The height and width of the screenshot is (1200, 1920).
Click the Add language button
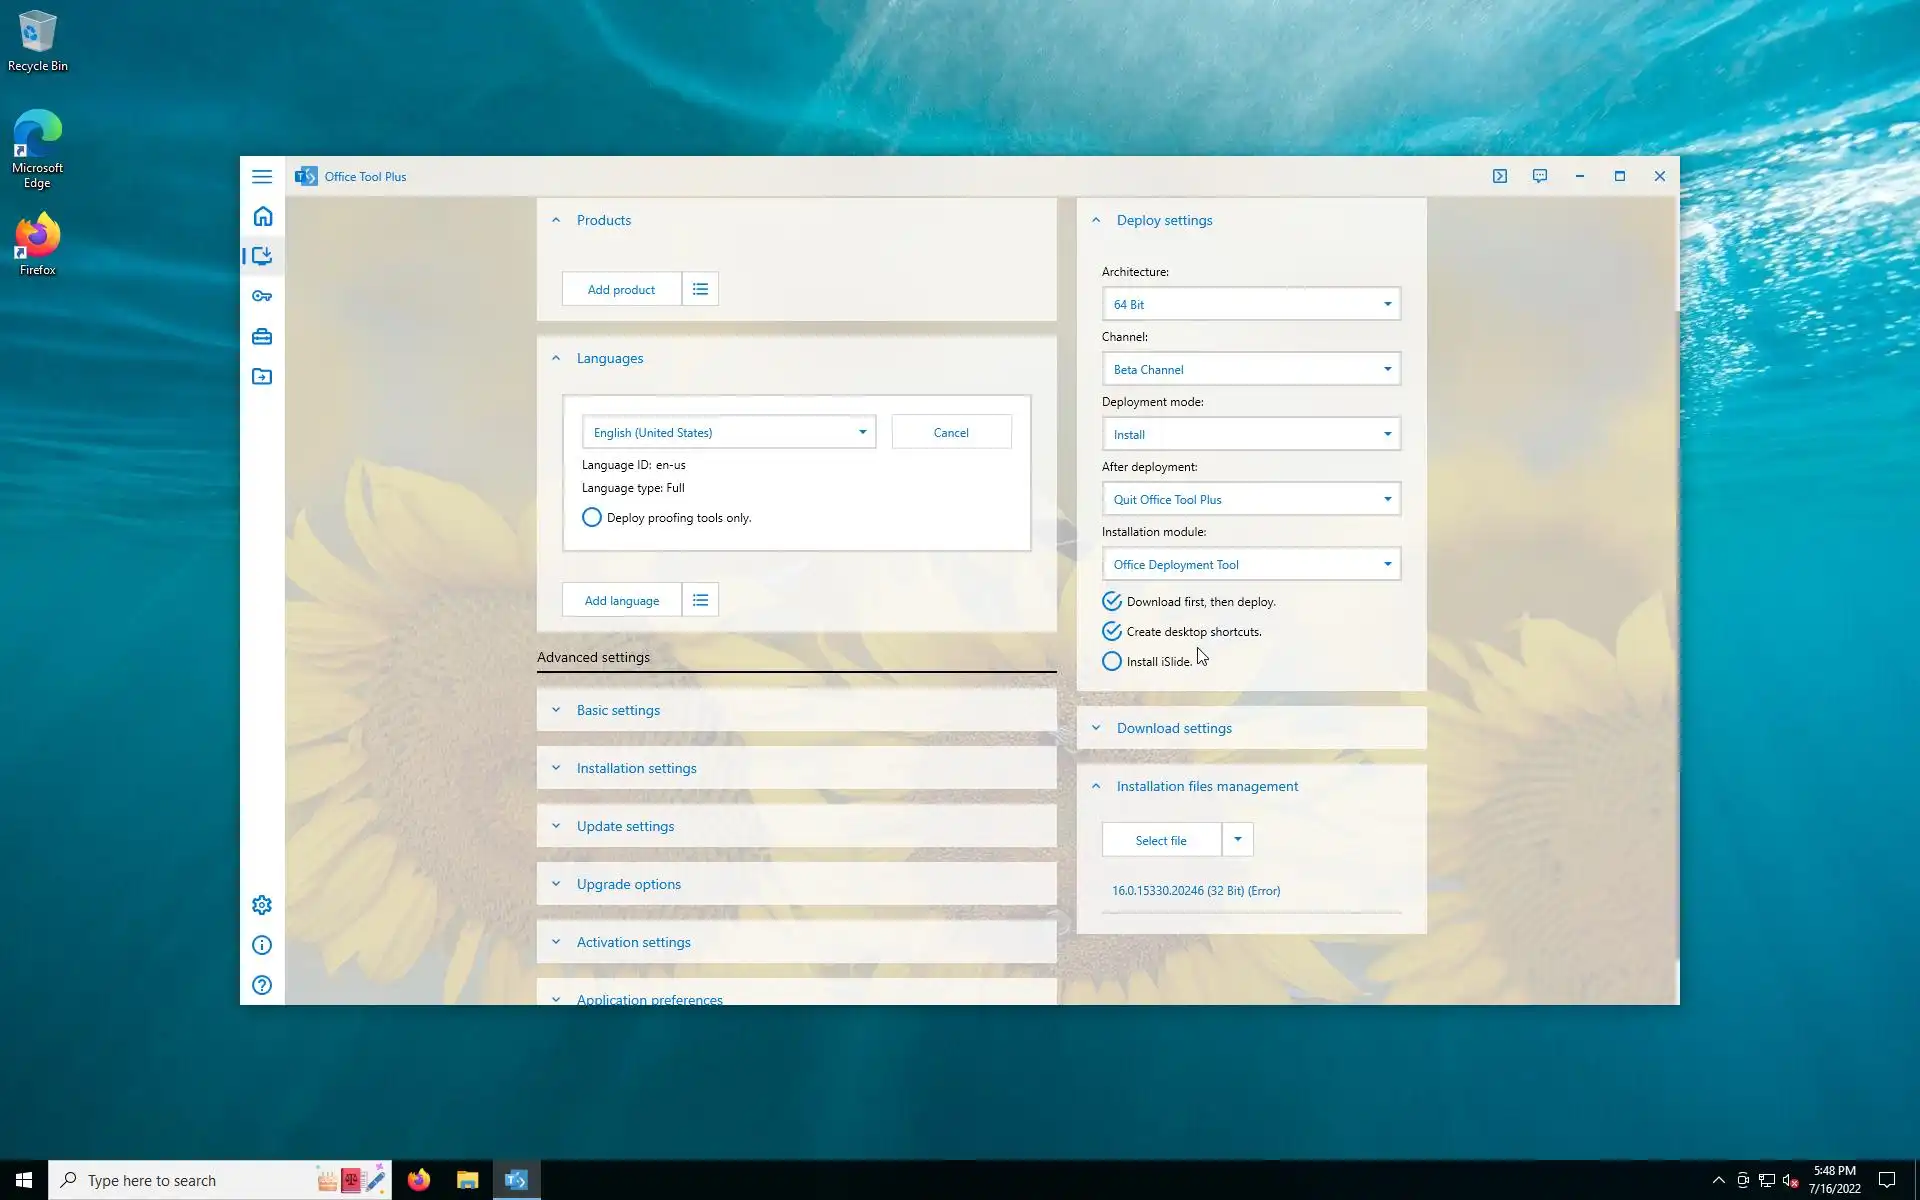[621, 600]
